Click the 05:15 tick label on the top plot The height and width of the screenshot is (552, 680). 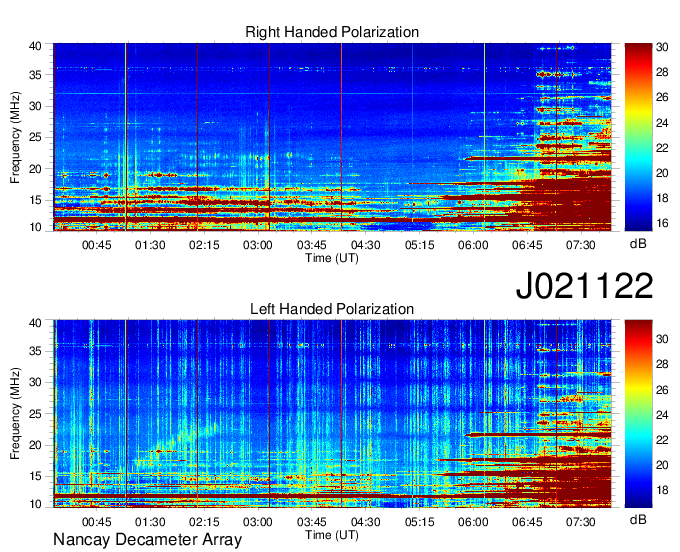tap(419, 245)
